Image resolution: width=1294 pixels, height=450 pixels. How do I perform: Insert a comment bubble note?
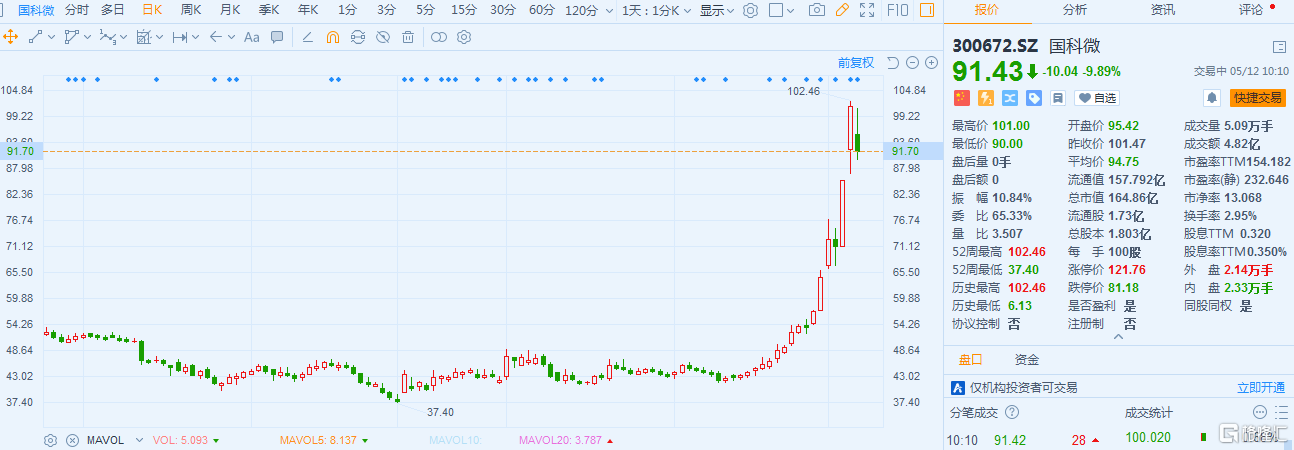tap(277, 37)
